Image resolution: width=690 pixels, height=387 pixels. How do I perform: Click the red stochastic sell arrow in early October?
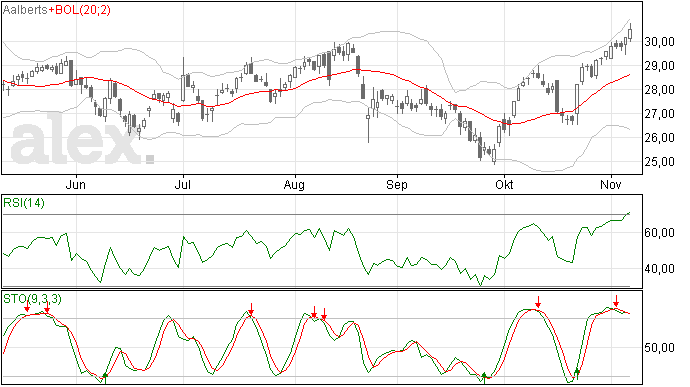click(538, 302)
